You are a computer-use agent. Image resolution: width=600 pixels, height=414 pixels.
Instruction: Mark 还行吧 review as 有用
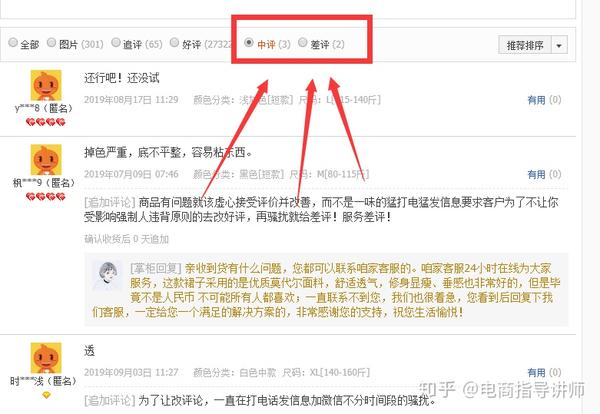(x=536, y=100)
